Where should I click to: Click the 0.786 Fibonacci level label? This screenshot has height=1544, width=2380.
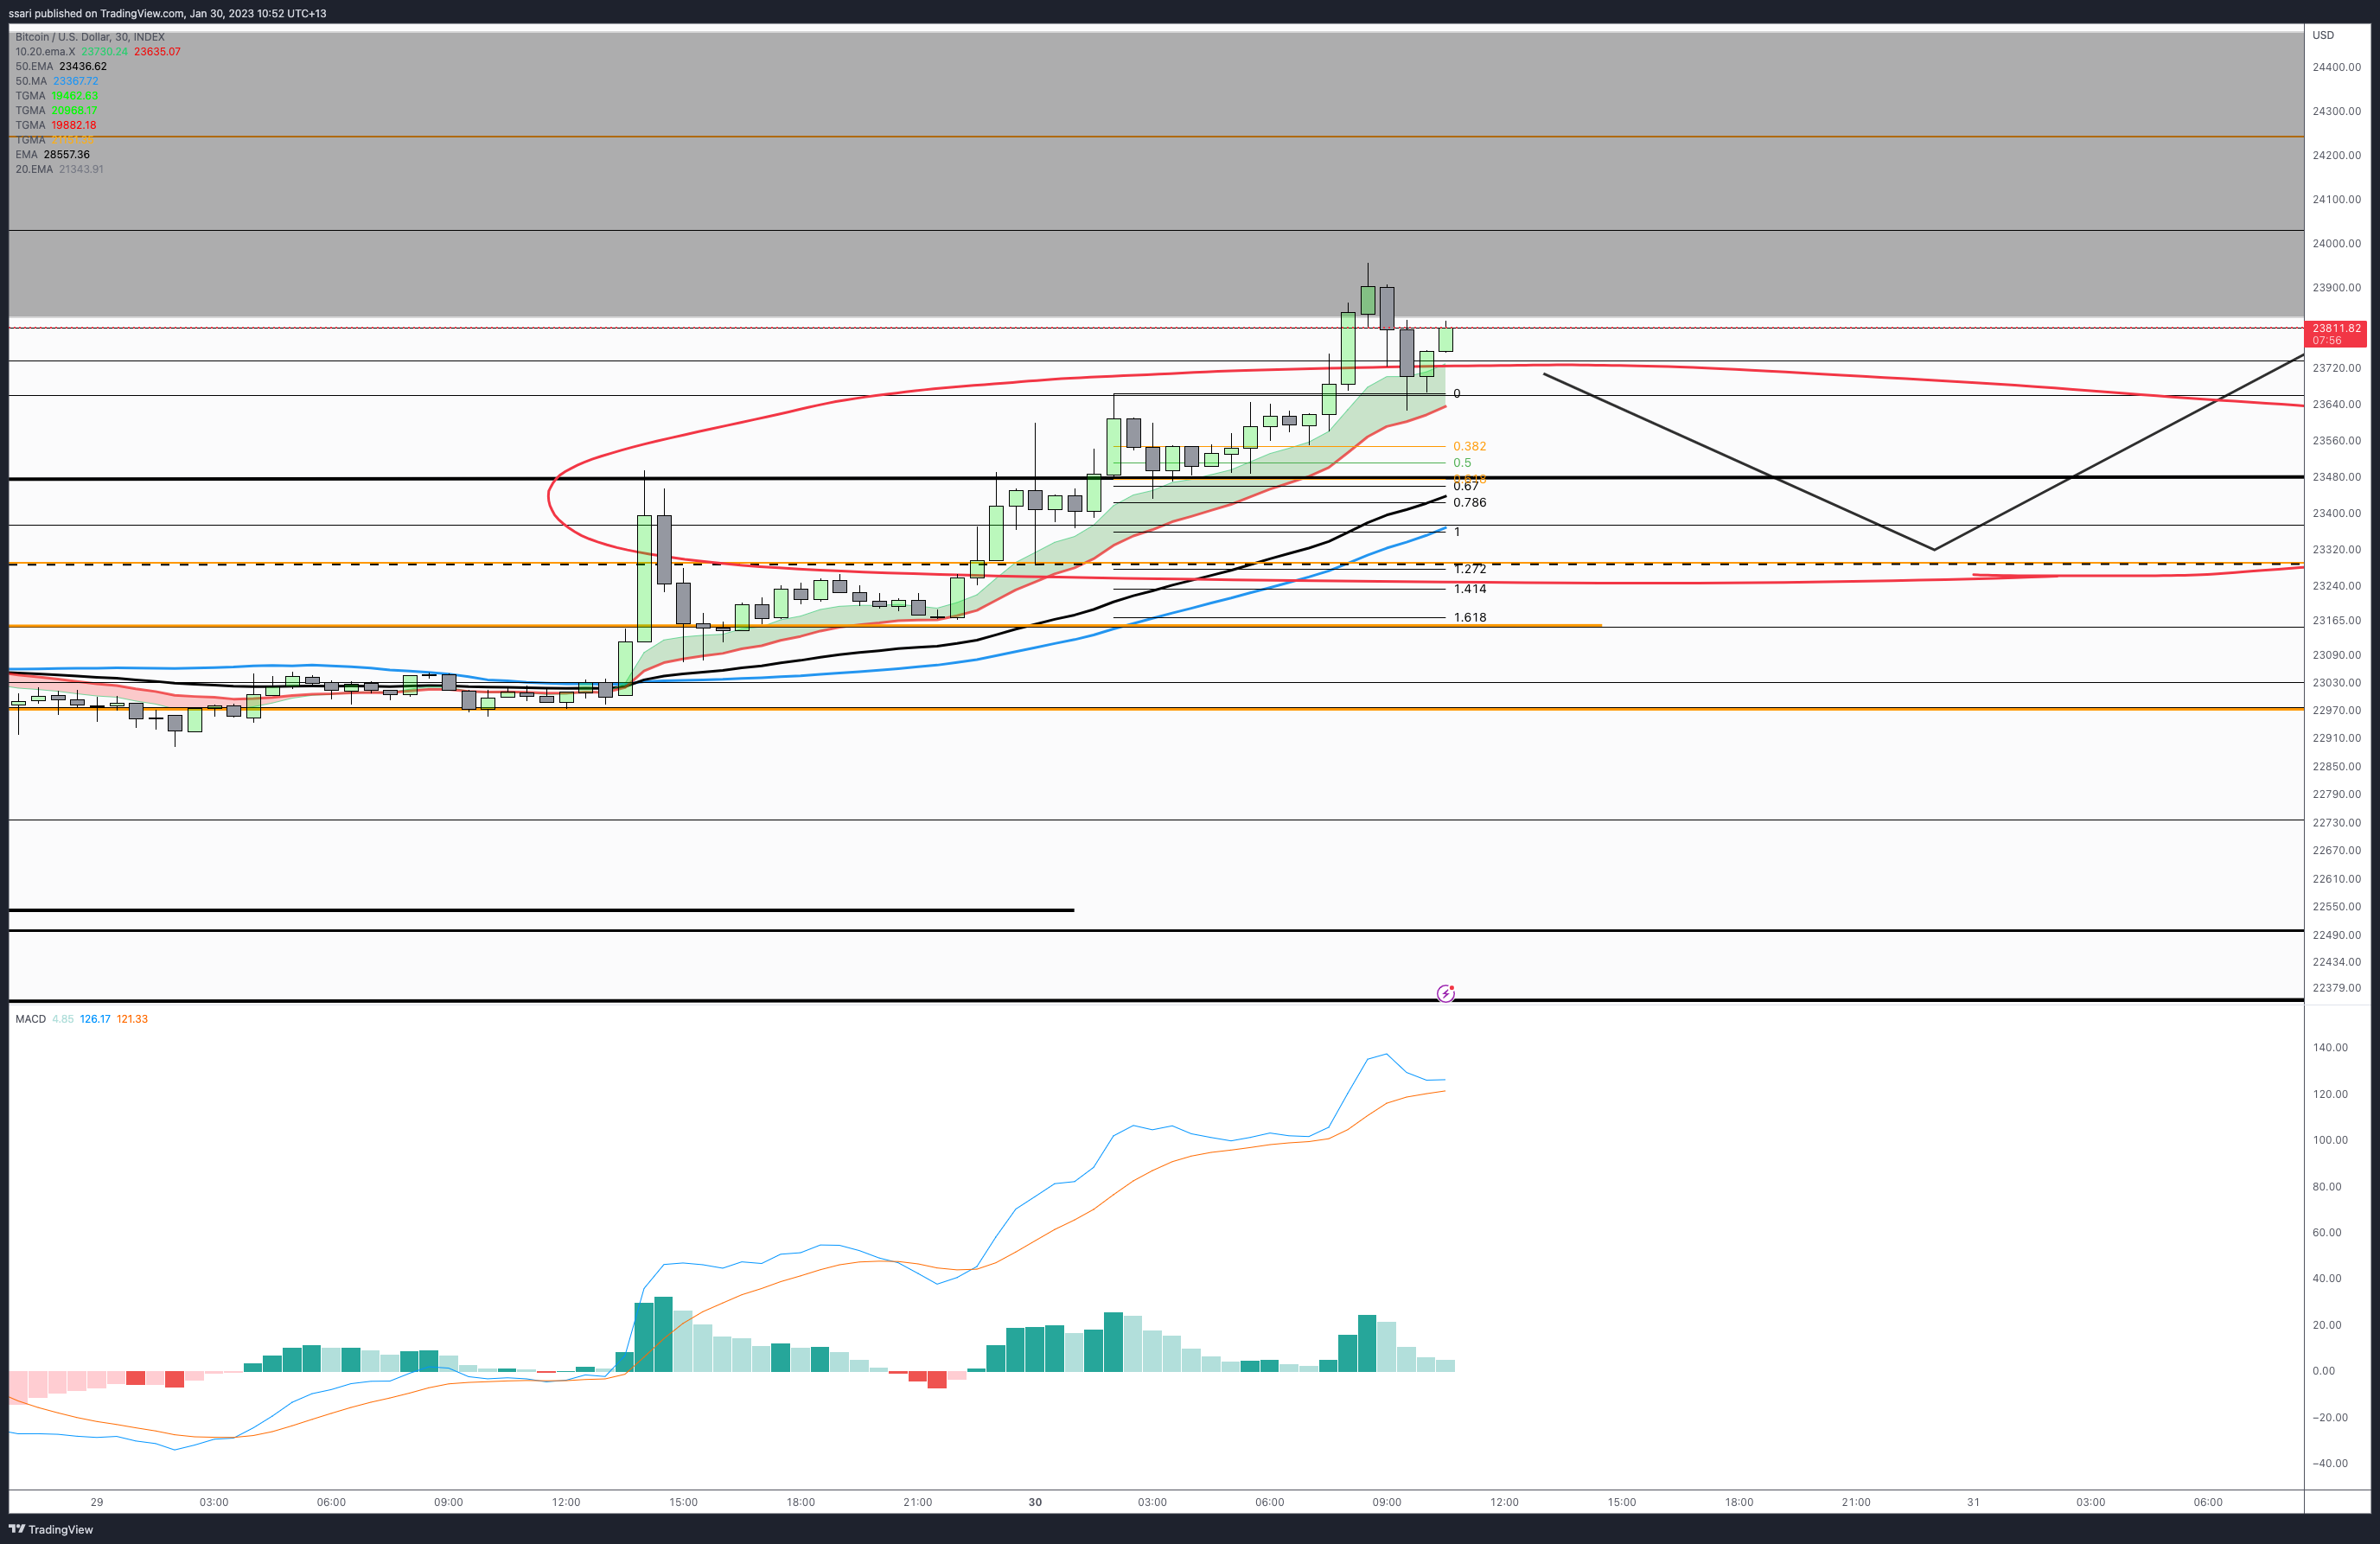[1469, 502]
